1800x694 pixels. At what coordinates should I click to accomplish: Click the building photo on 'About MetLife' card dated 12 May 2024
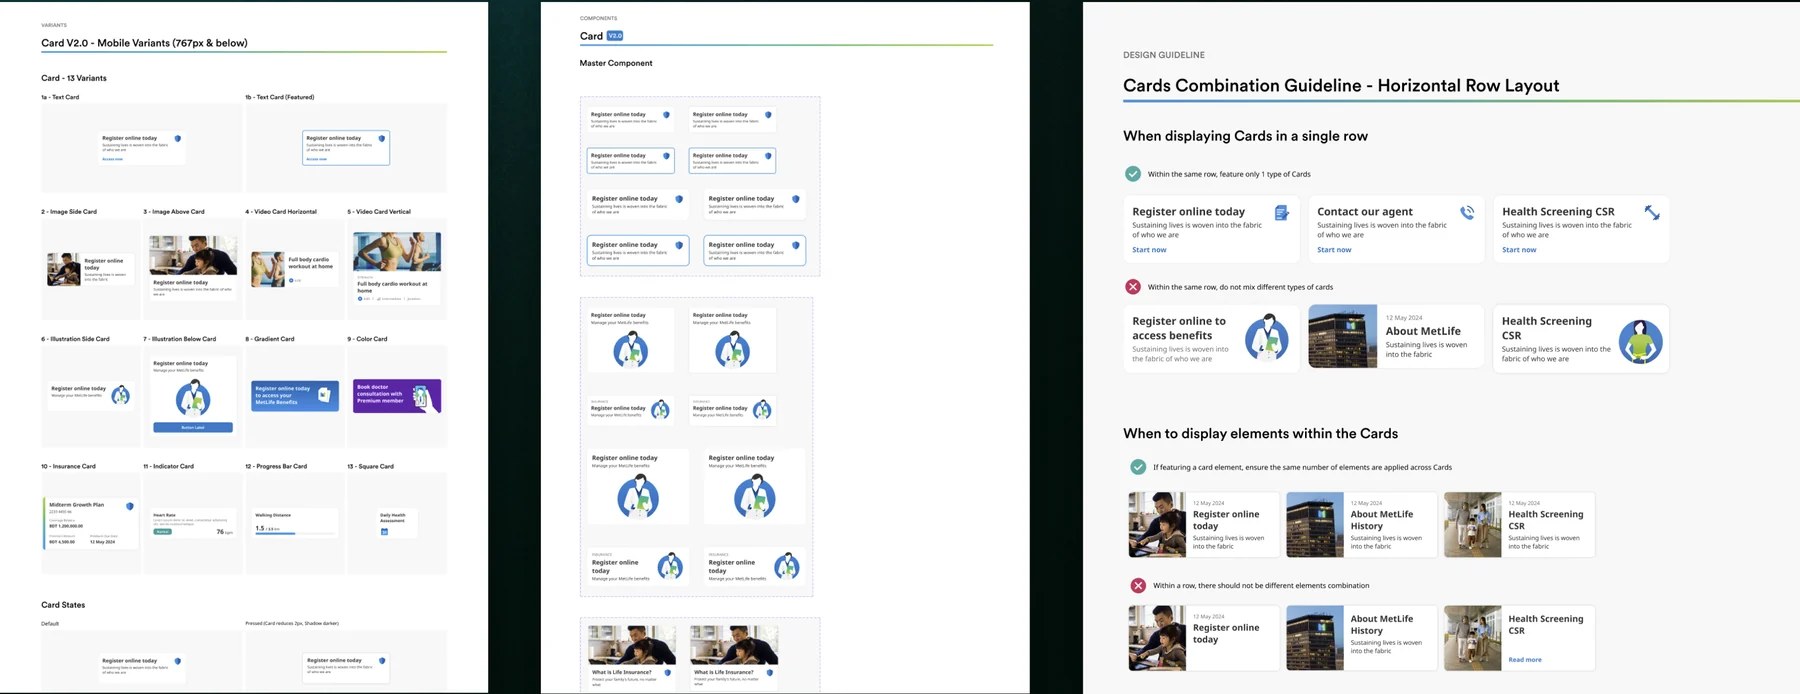click(1342, 338)
